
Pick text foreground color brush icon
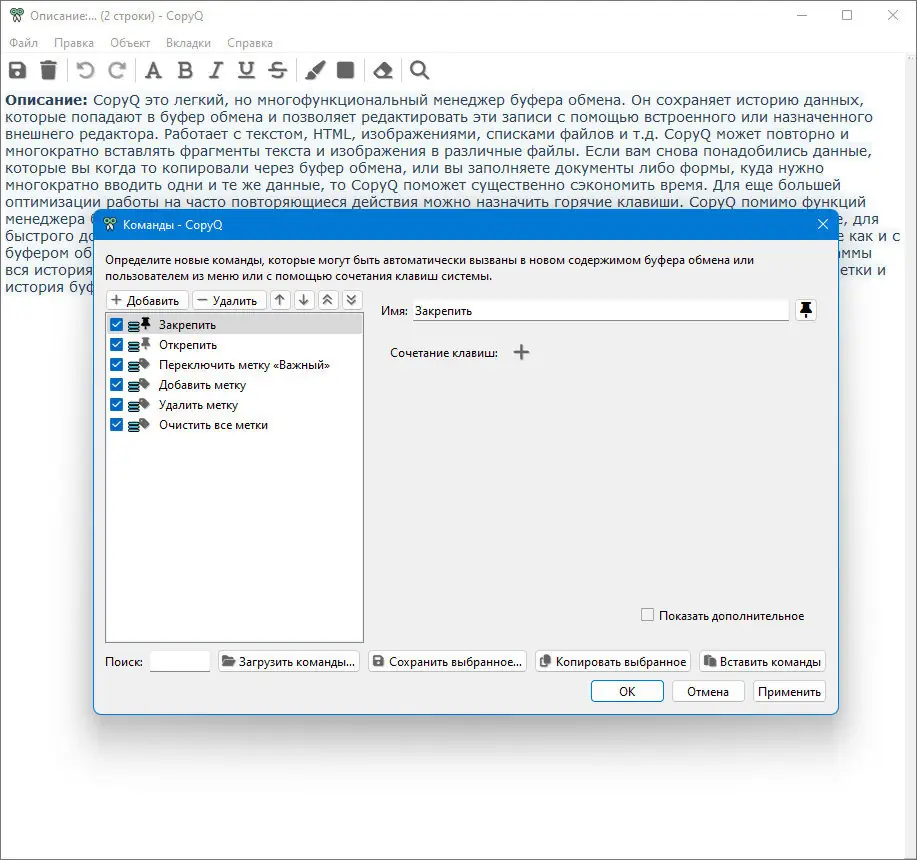click(315, 70)
